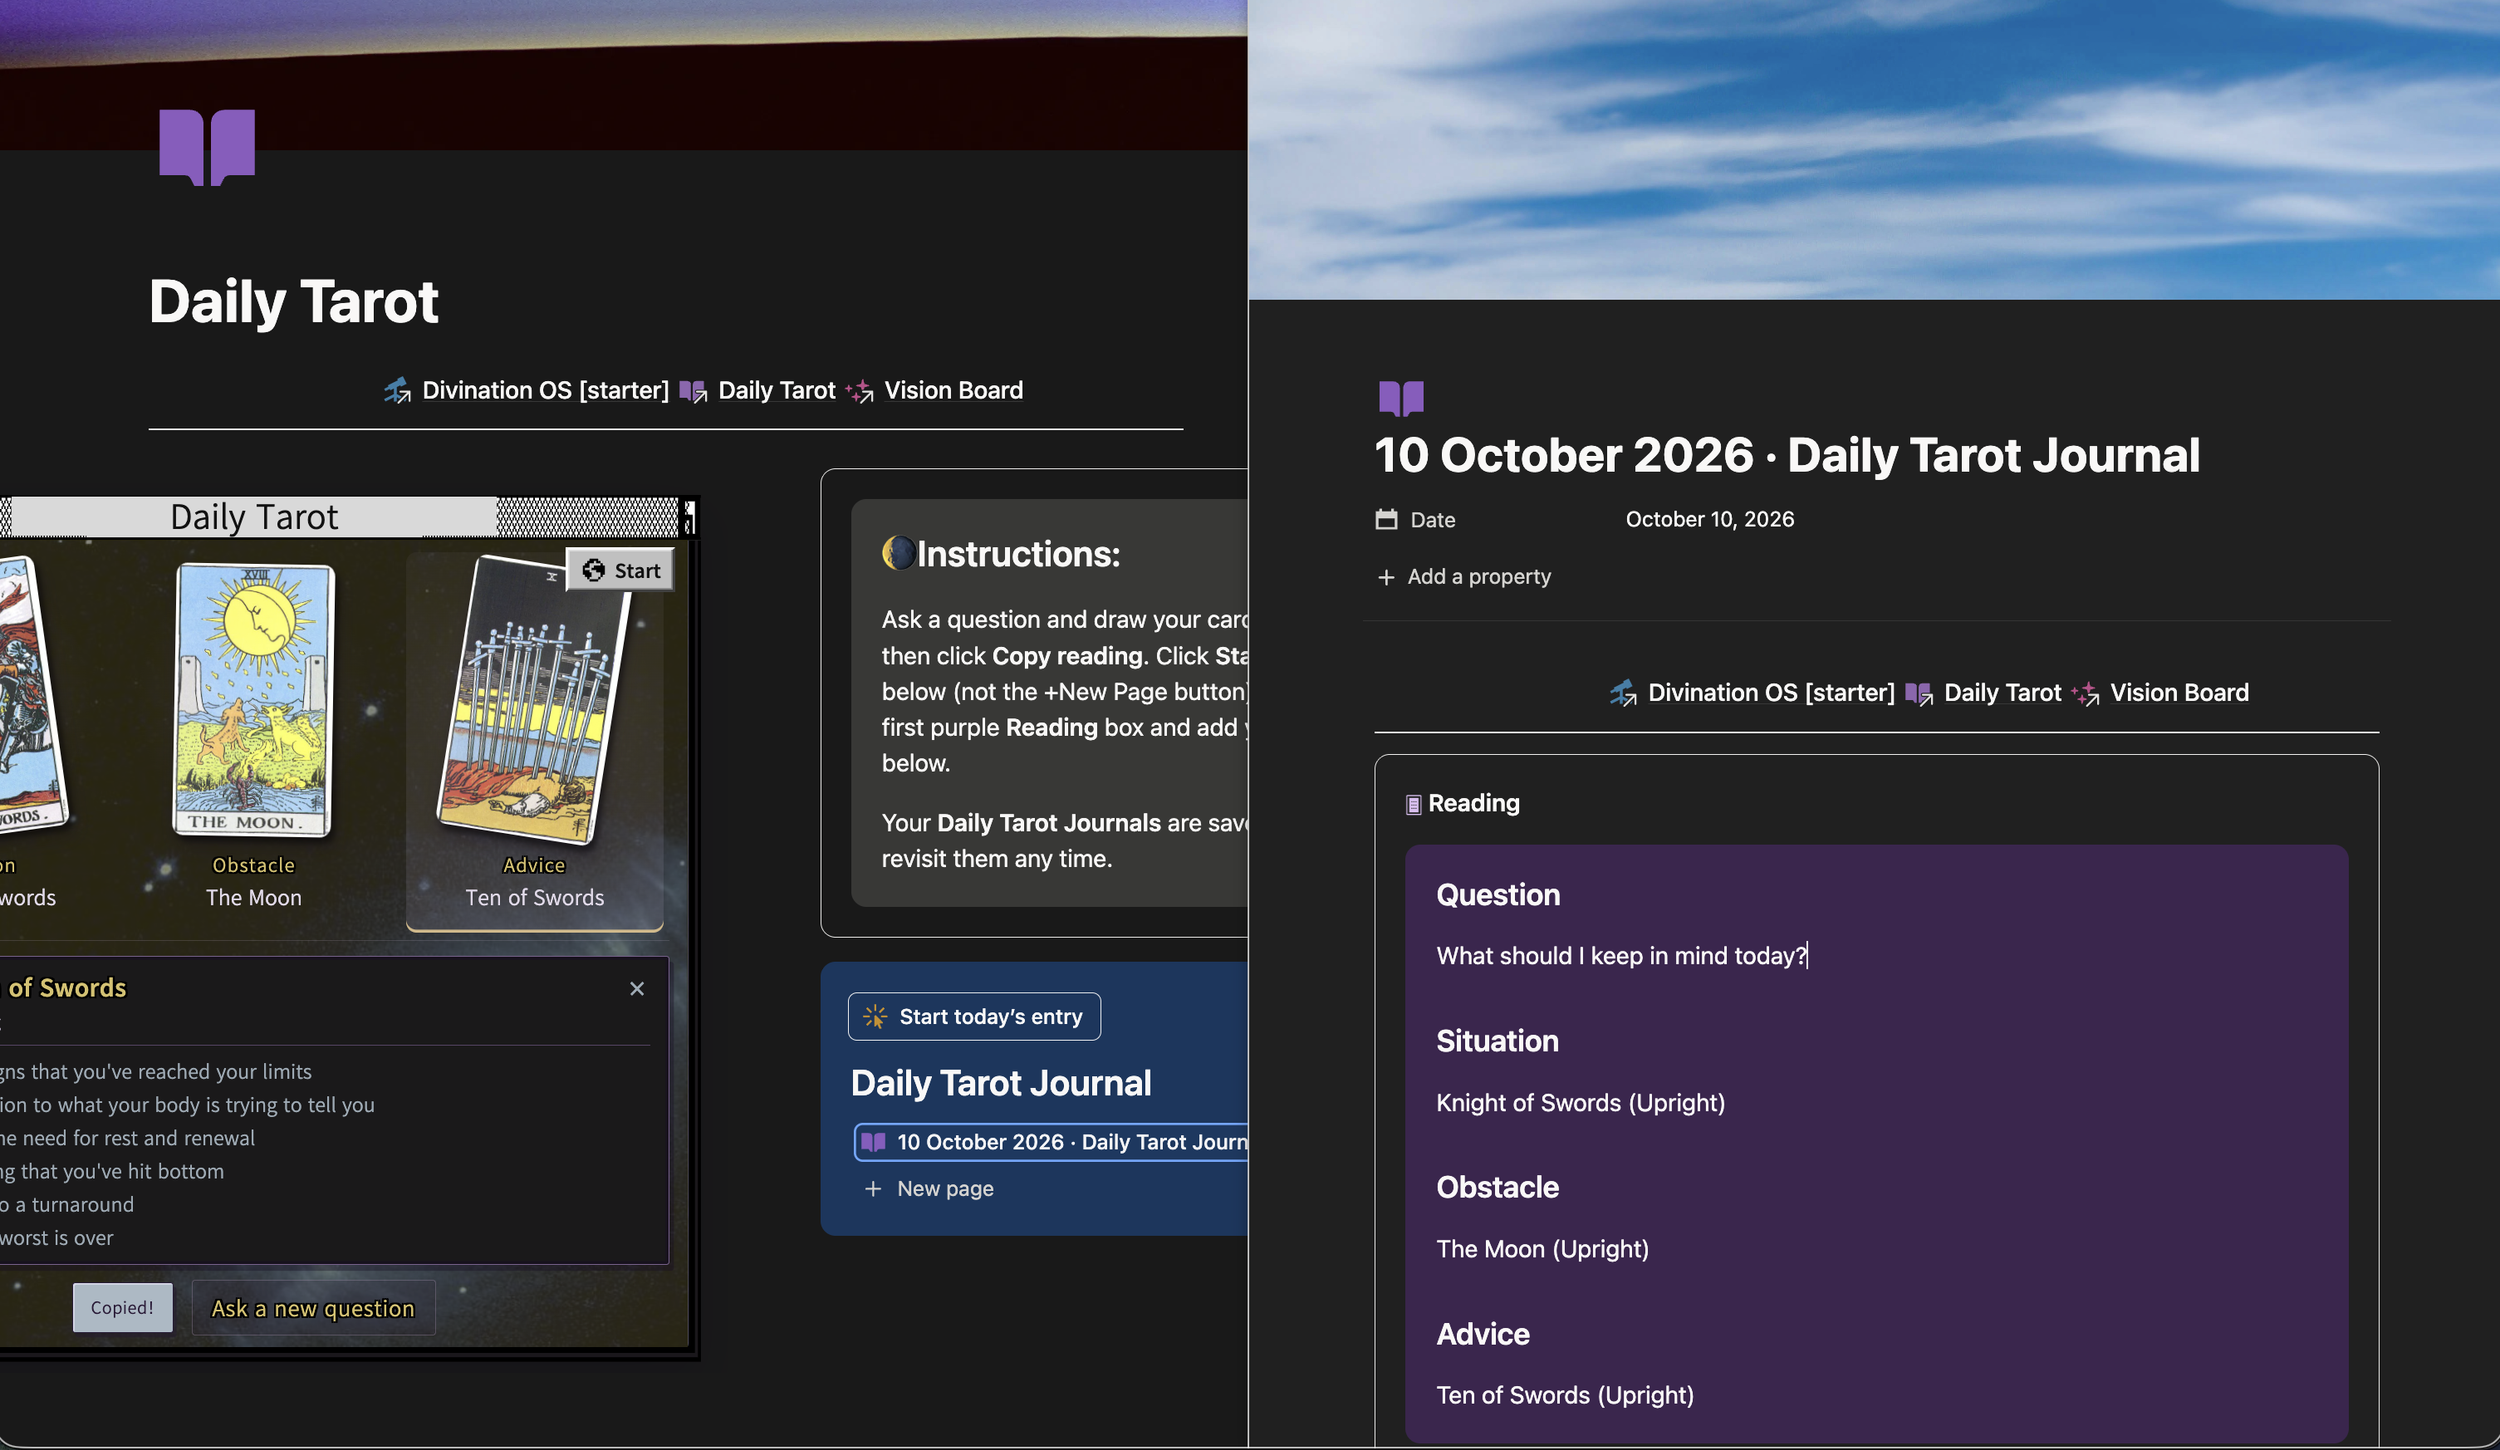Click the Obstacle heading in Reading box

[x=1497, y=1186]
